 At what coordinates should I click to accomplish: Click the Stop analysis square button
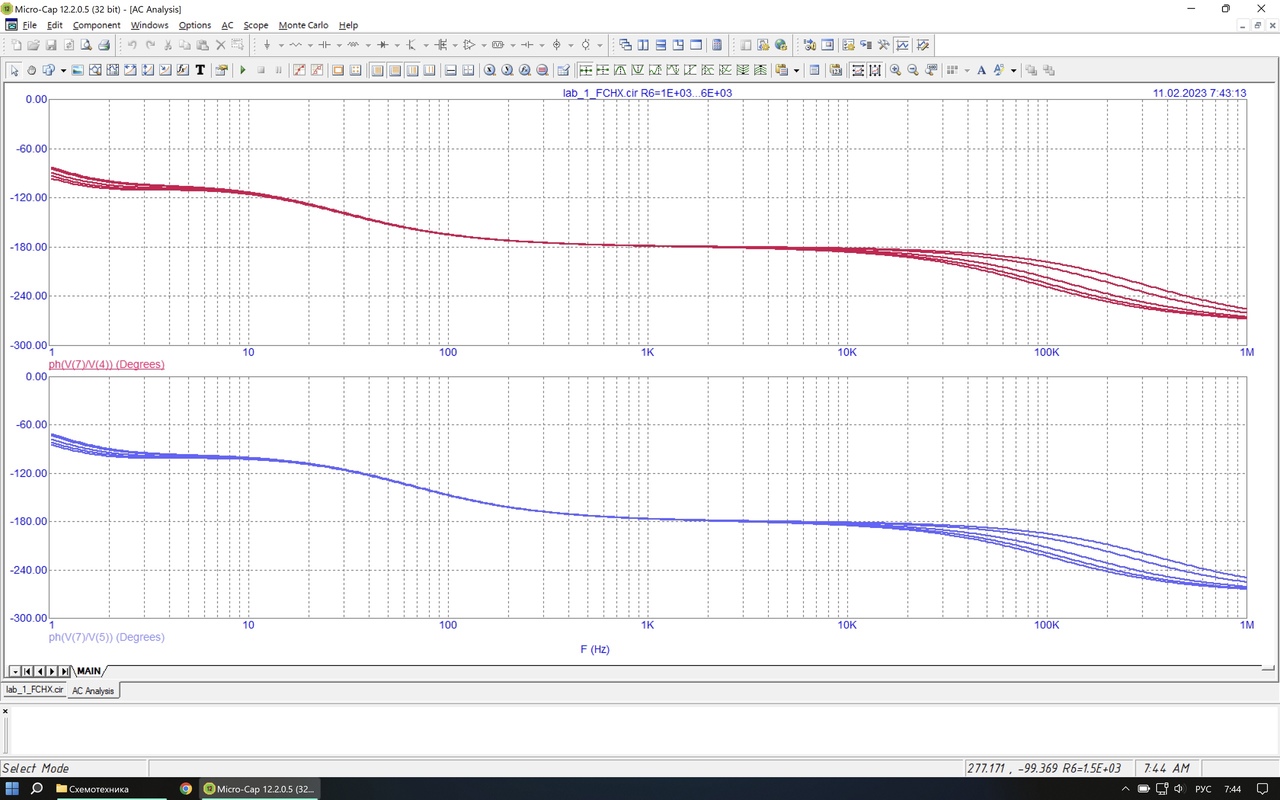click(260, 70)
